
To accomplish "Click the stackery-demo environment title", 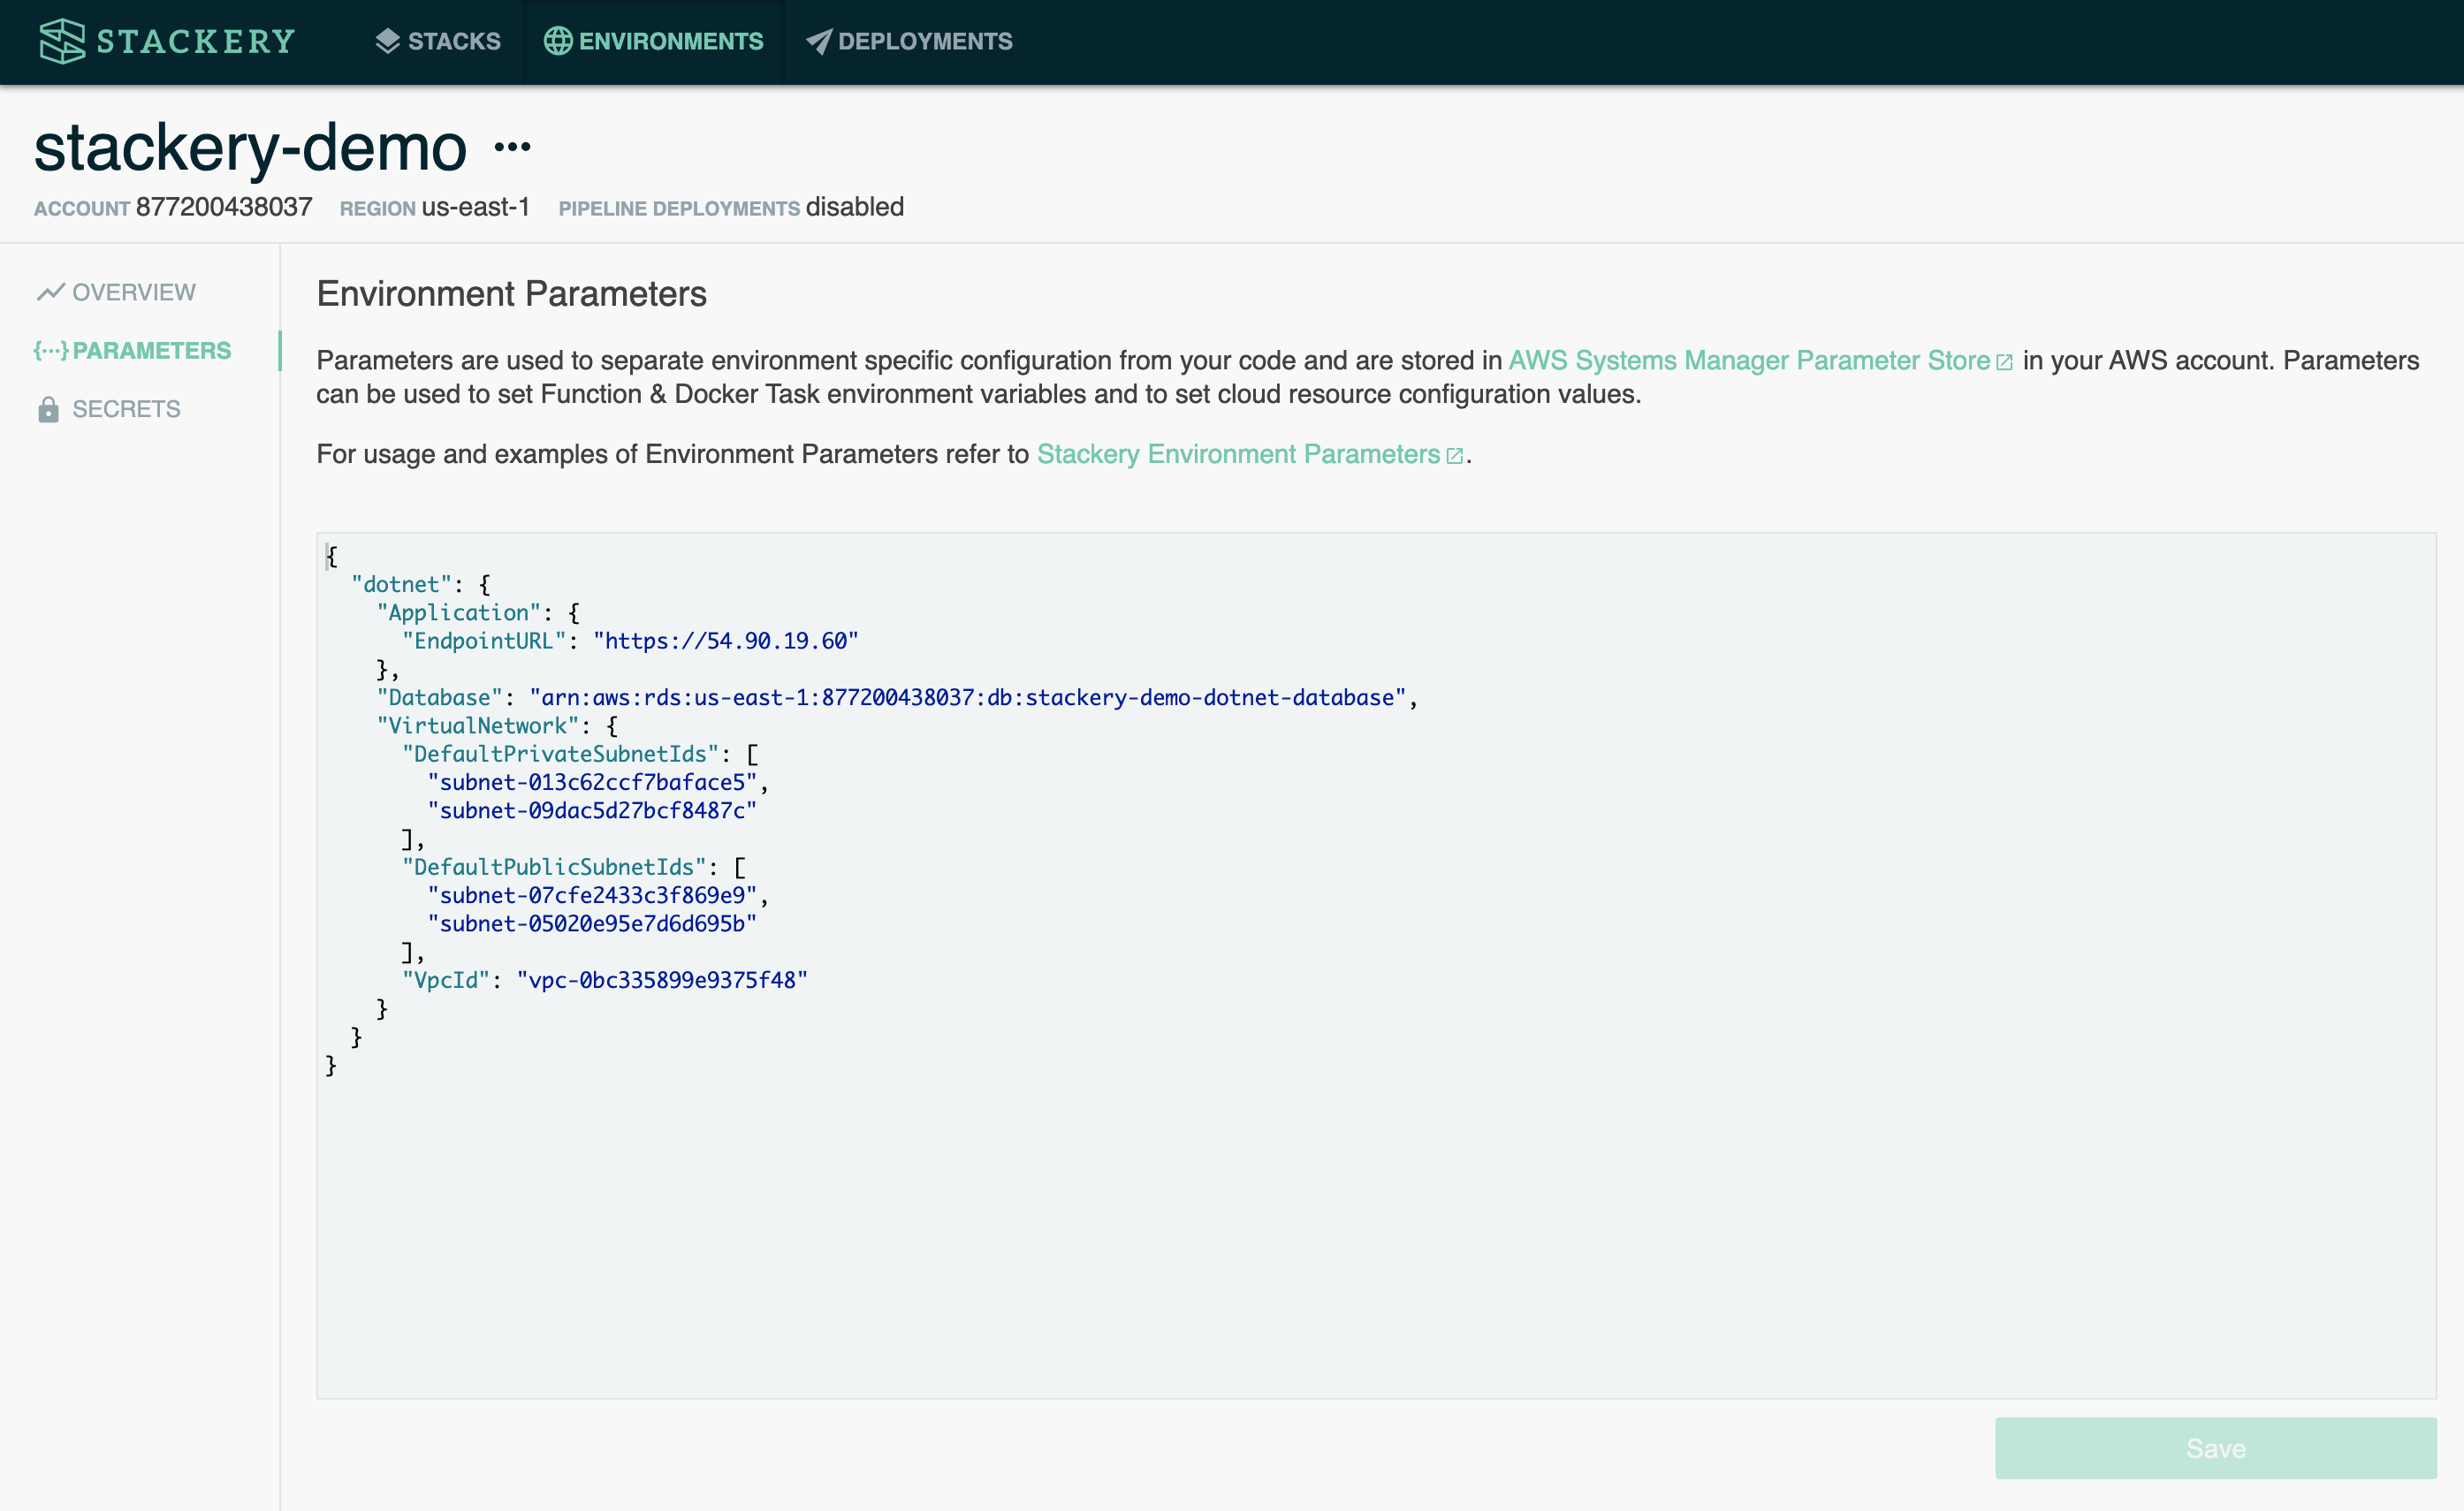I will click(251, 147).
